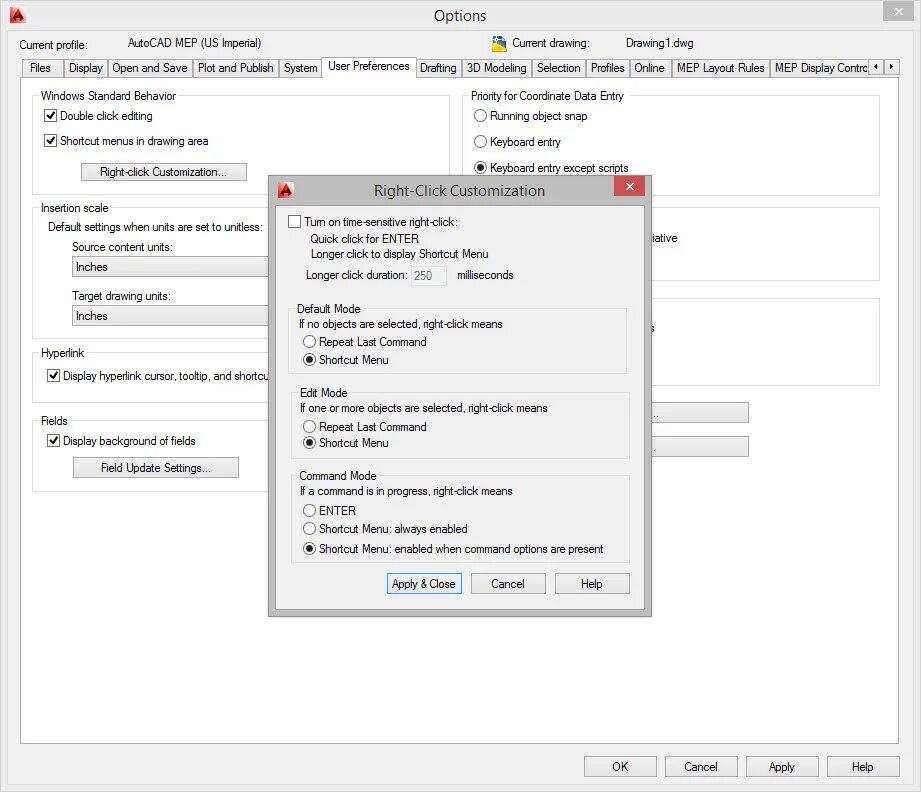Image resolution: width=921 pixels, height=792 pixels.
Task: Click the current drawing file icon
Action: [499, 43]
